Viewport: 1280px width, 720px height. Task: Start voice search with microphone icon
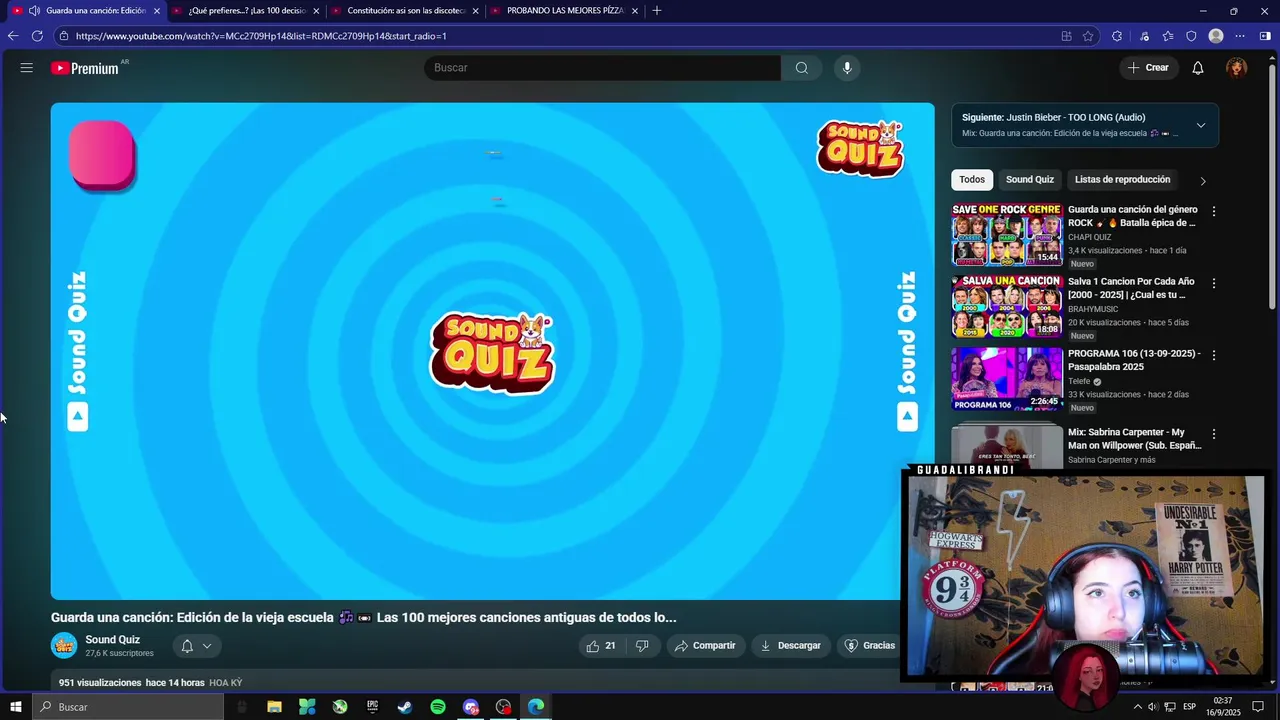(847, 68)
